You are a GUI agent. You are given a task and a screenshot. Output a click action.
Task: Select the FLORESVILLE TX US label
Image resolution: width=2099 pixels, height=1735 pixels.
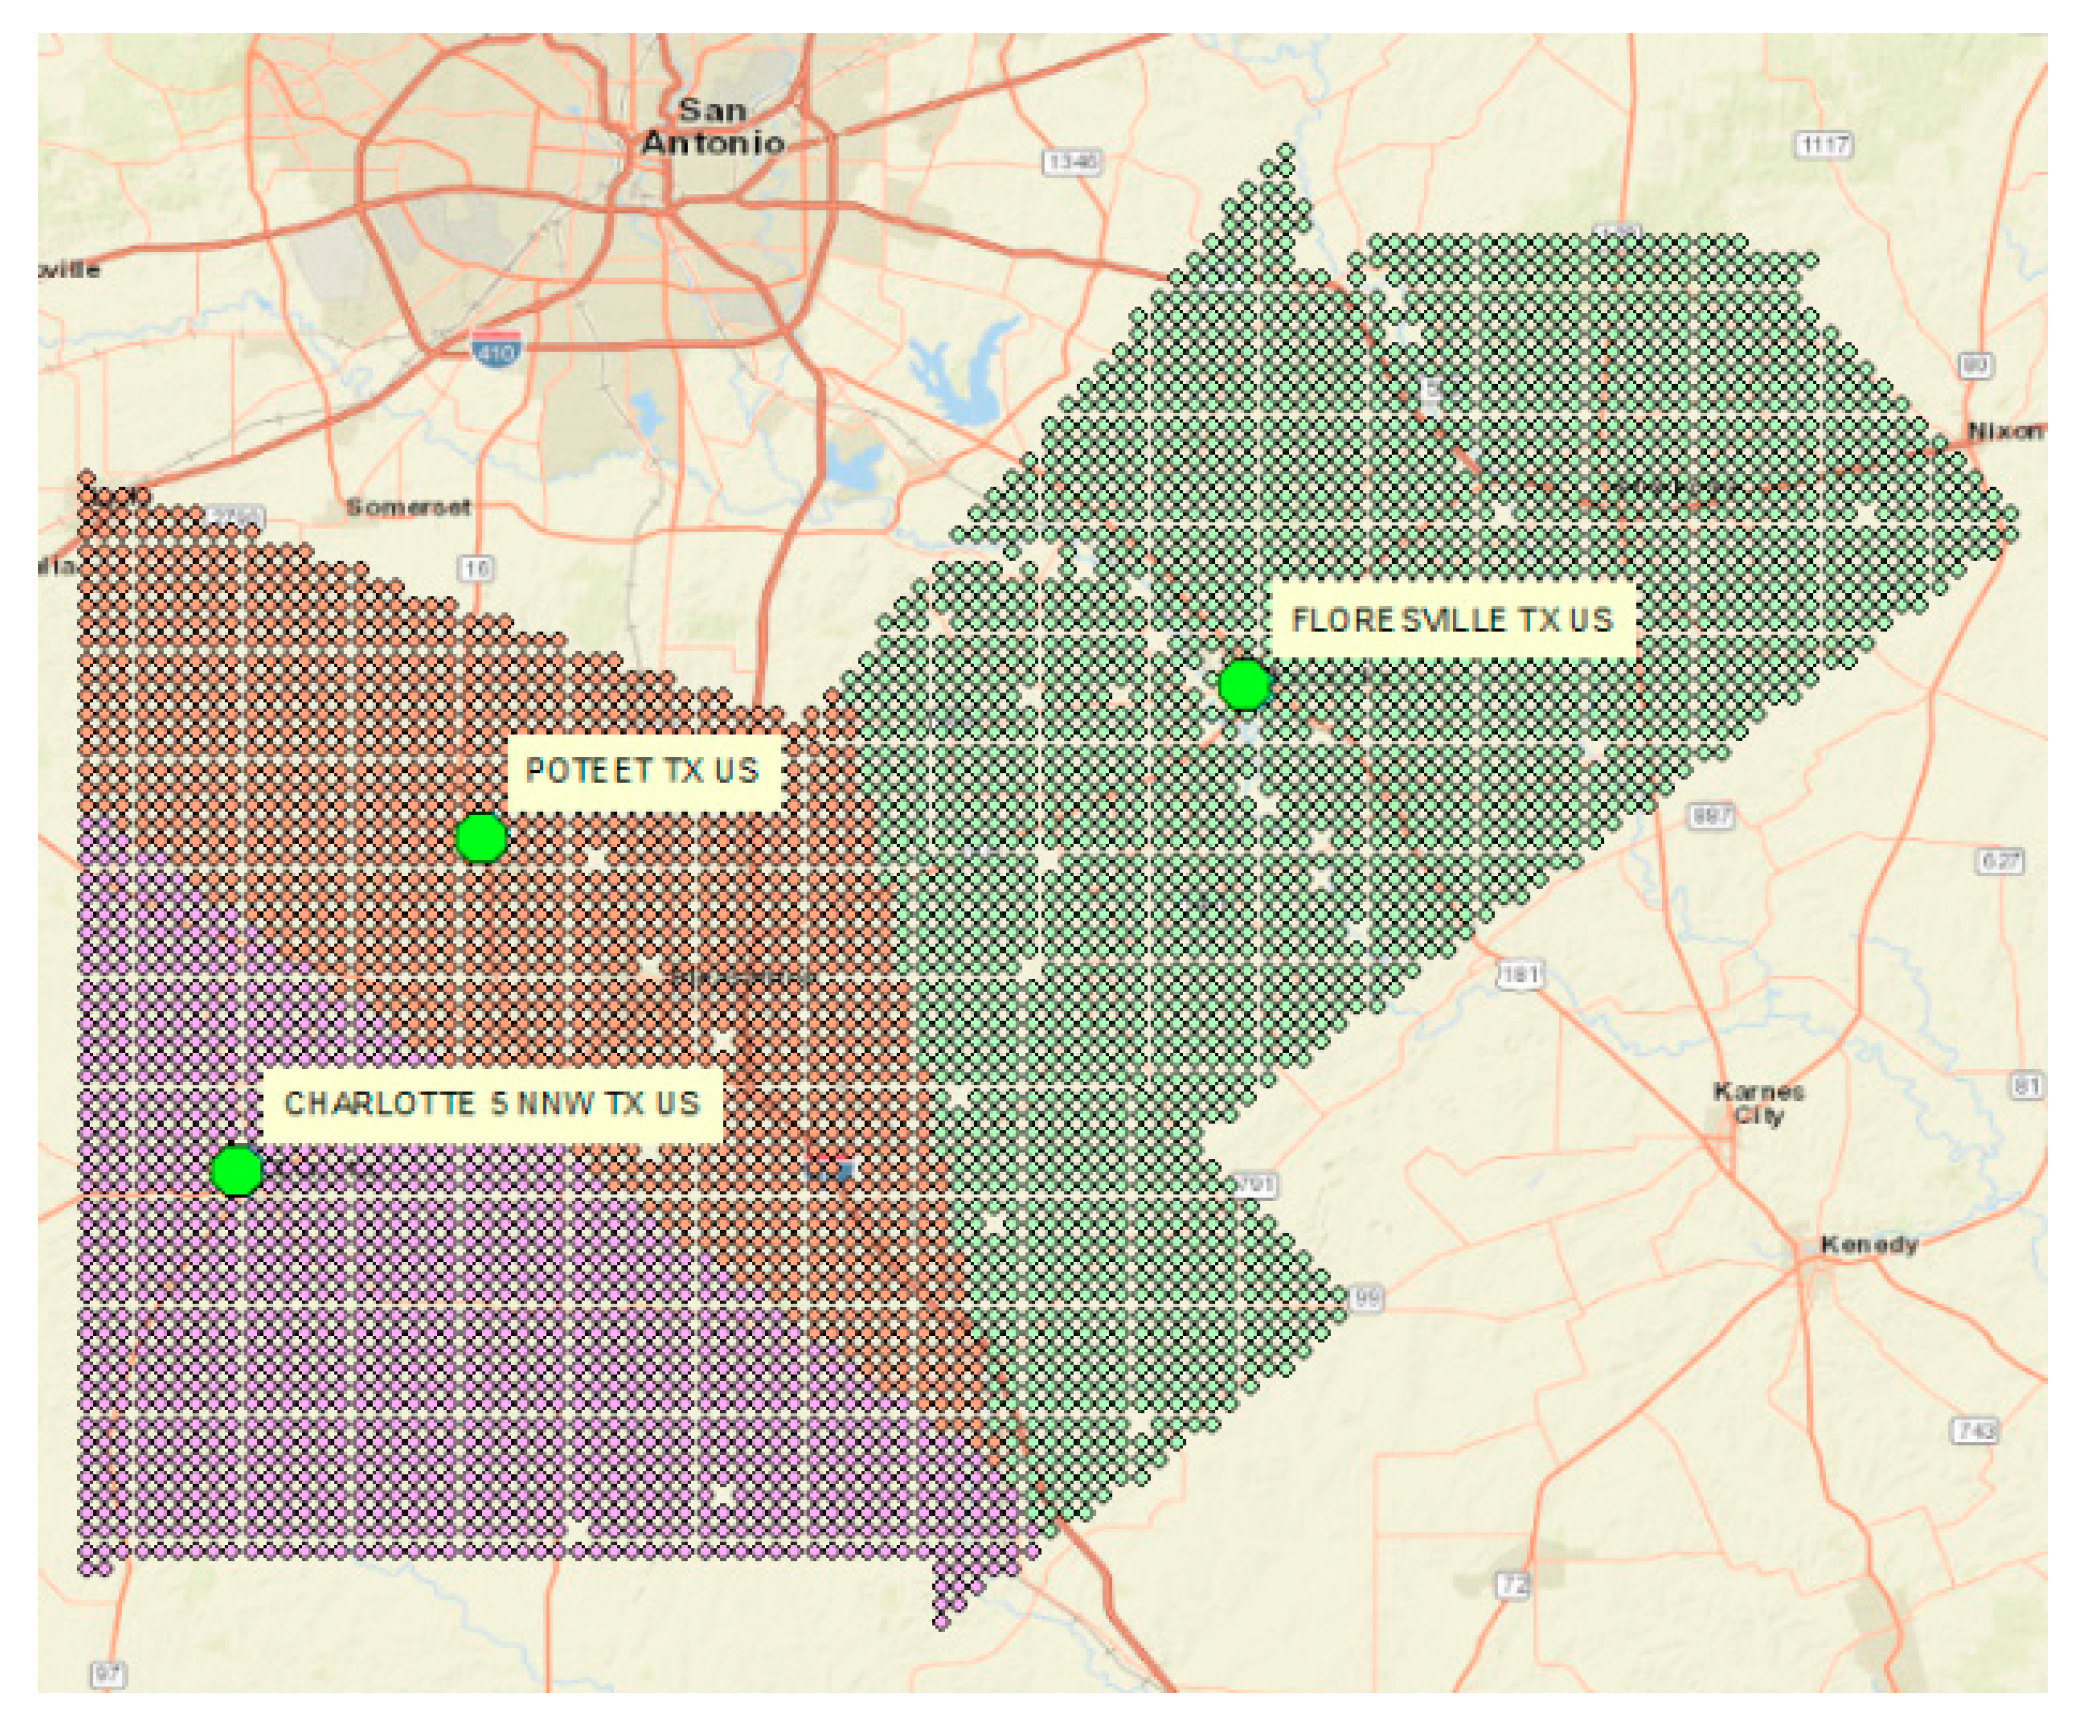(x=1452, y=620)
